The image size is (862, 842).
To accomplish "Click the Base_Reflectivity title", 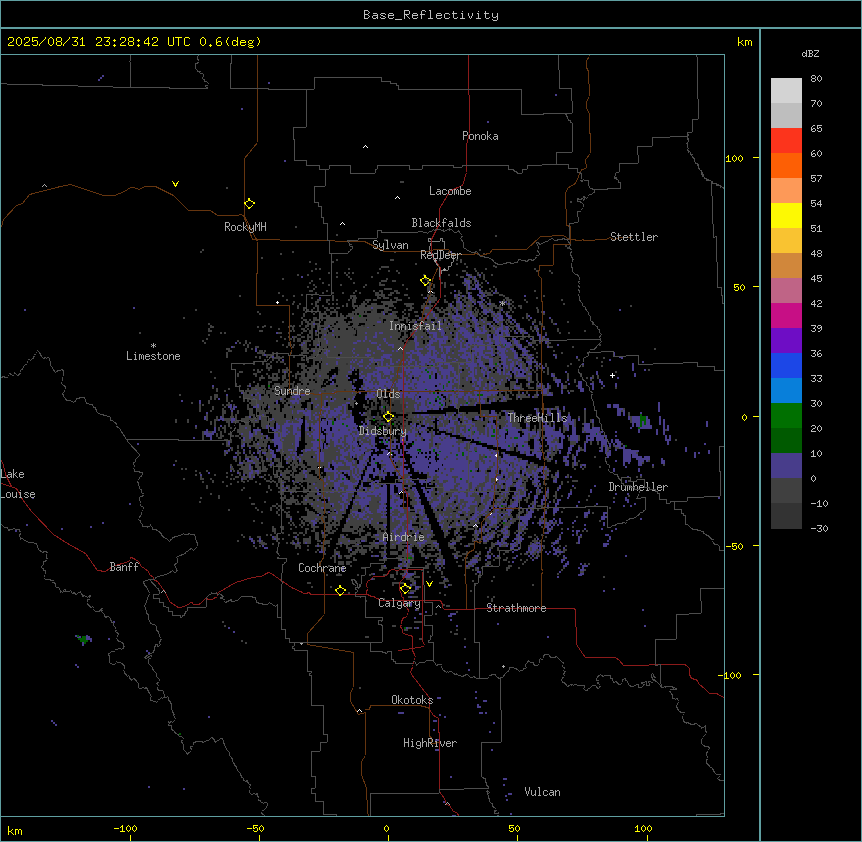I will [431, 15].
